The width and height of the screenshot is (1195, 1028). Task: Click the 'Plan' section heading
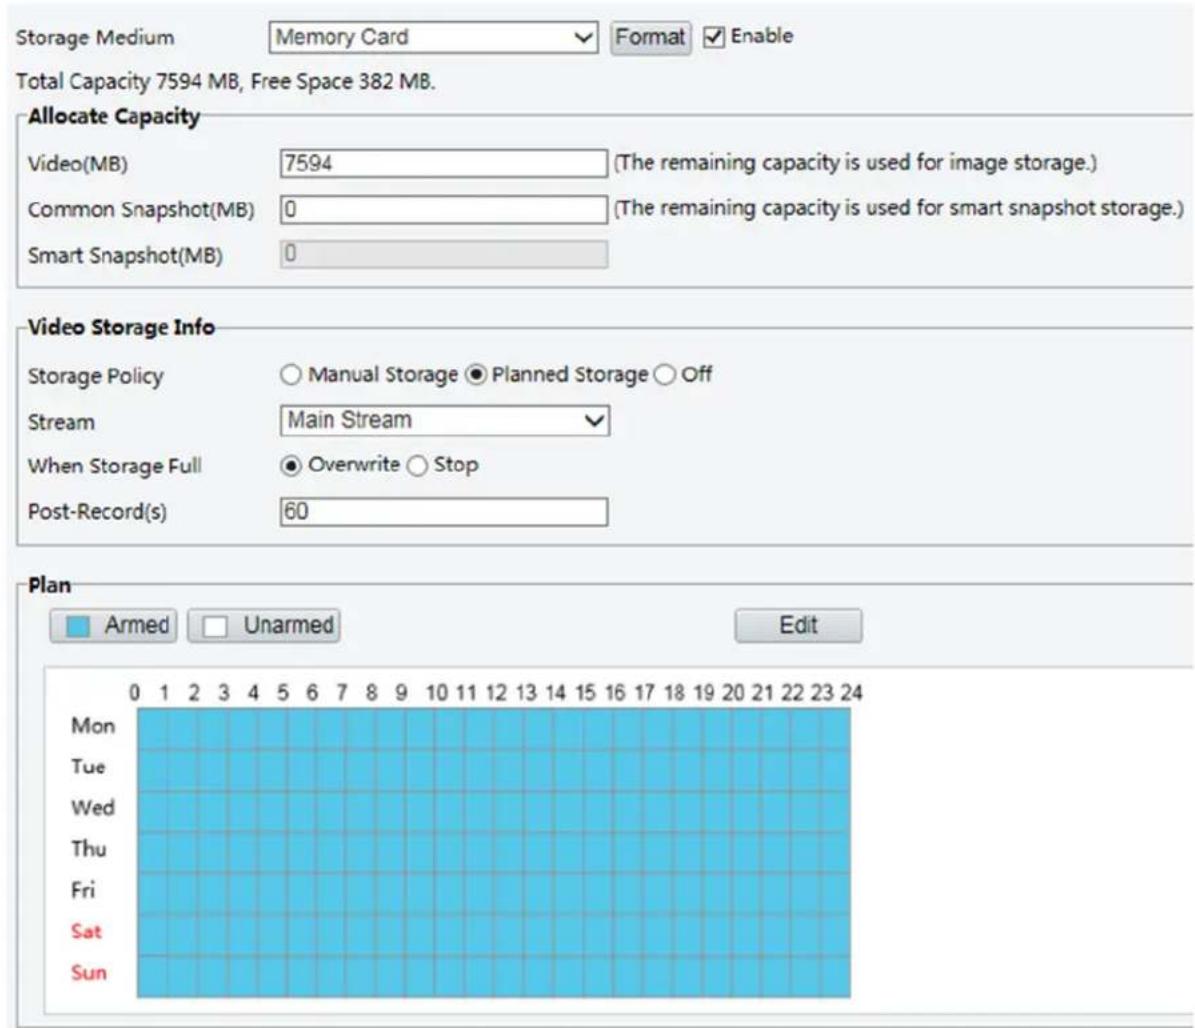[50, 585]
